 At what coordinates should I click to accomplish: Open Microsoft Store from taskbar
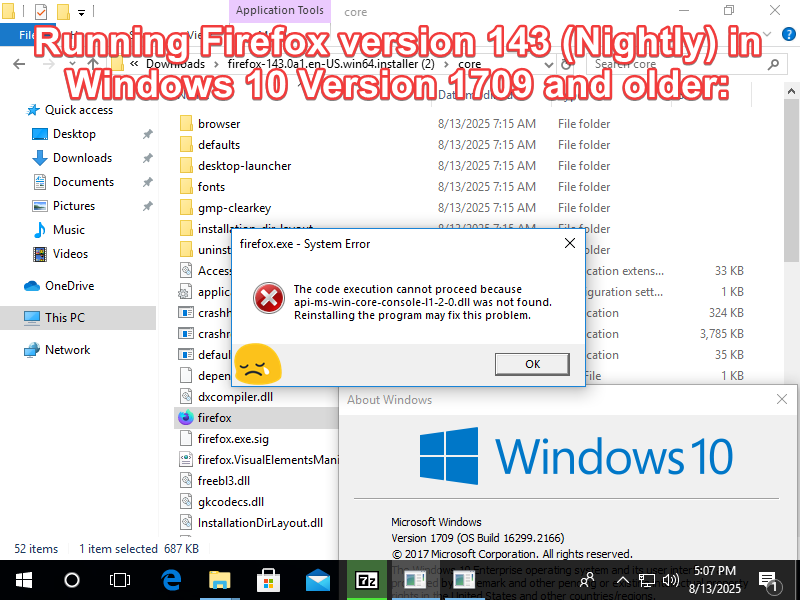(268, 580)
